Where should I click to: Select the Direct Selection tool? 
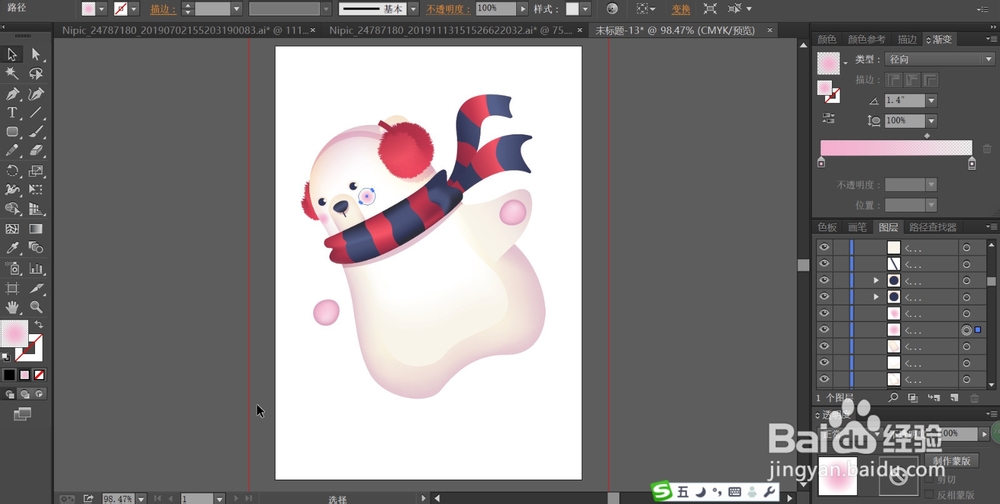click(x=36, y=54)
